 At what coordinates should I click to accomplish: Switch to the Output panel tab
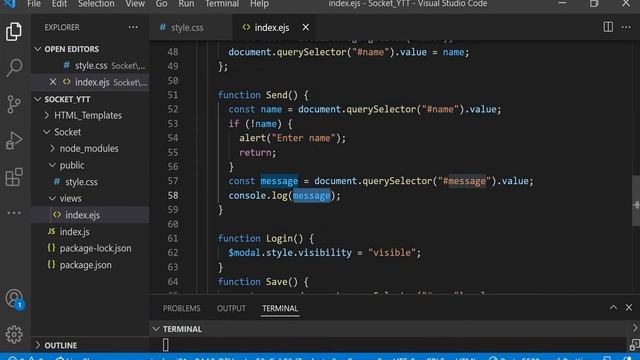(x=231, y=308)
